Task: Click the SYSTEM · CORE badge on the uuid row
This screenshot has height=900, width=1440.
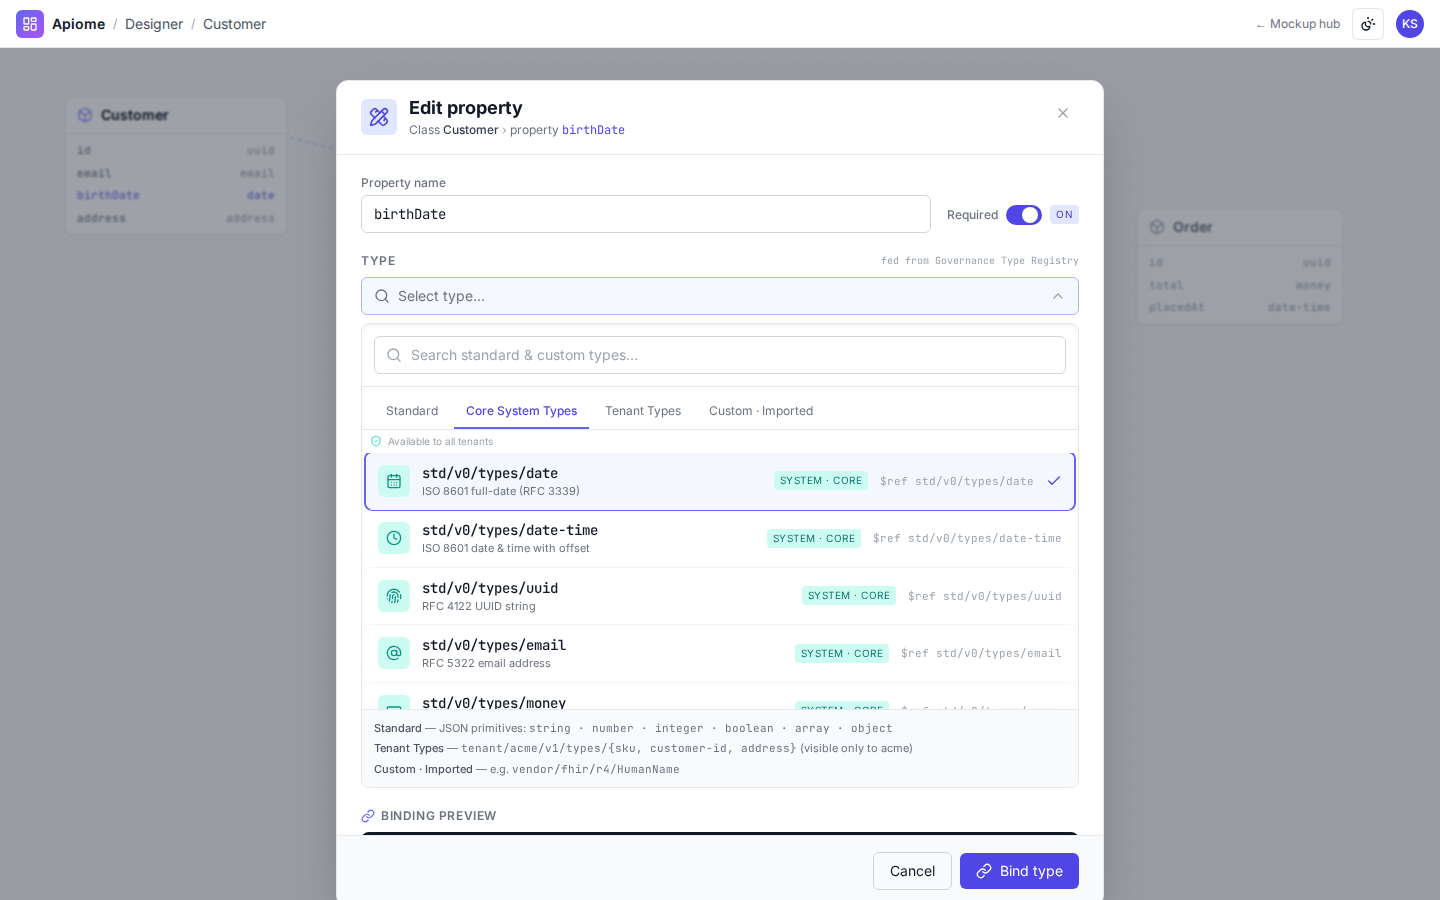Action: tap(849, 596)
